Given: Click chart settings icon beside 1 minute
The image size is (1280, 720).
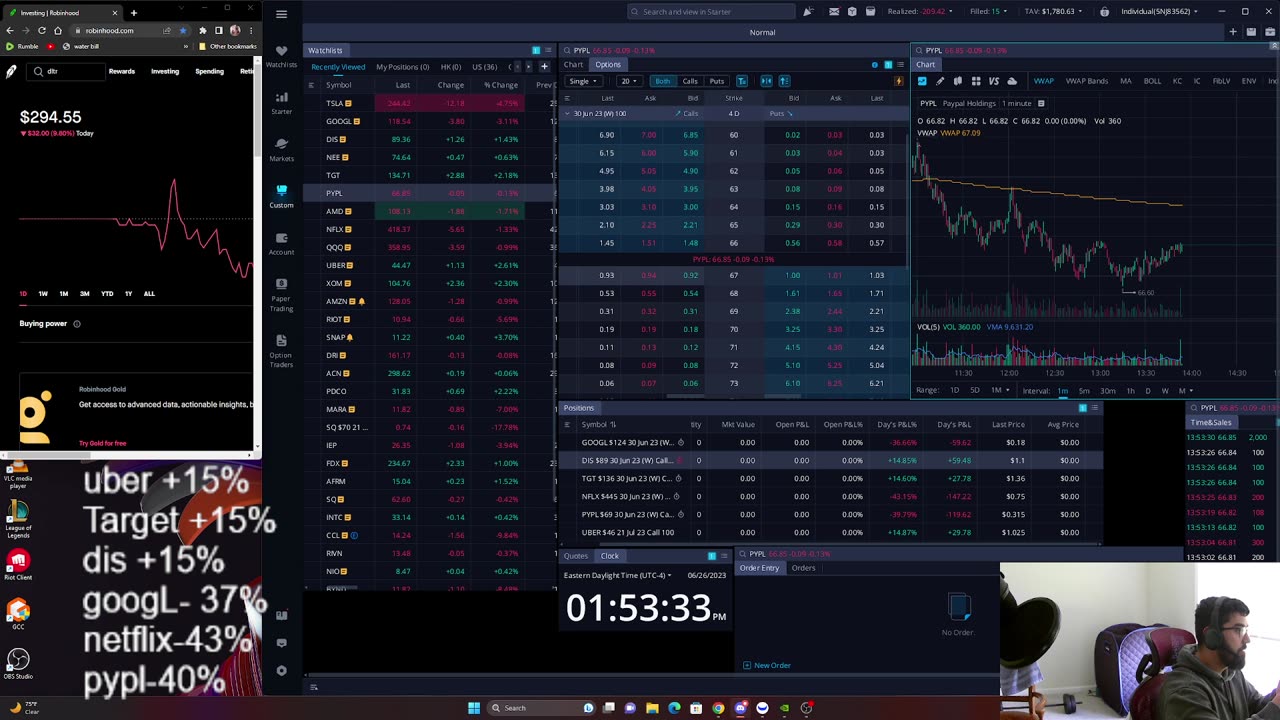Looking at the screenshot, I should tap(1040, 103).
